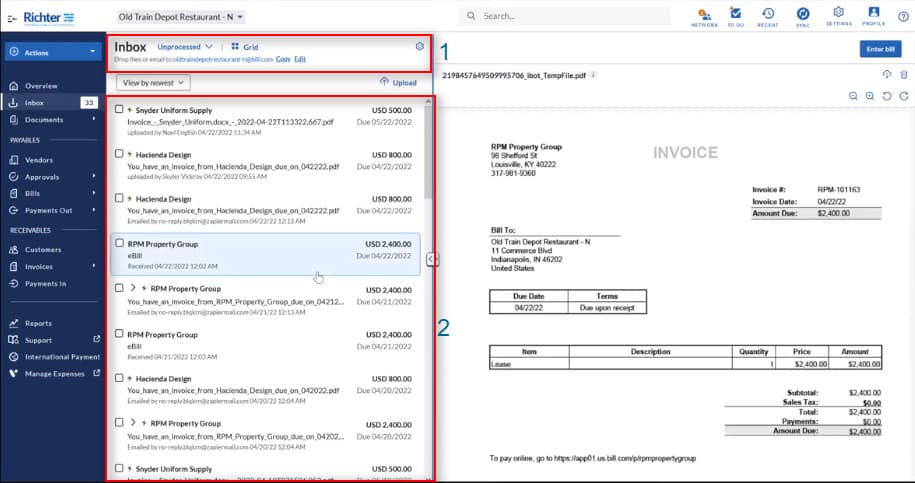Check Hacienda Design uploaded by Skyler Vickrey
The image size is (915, 483).
(119, 154)
